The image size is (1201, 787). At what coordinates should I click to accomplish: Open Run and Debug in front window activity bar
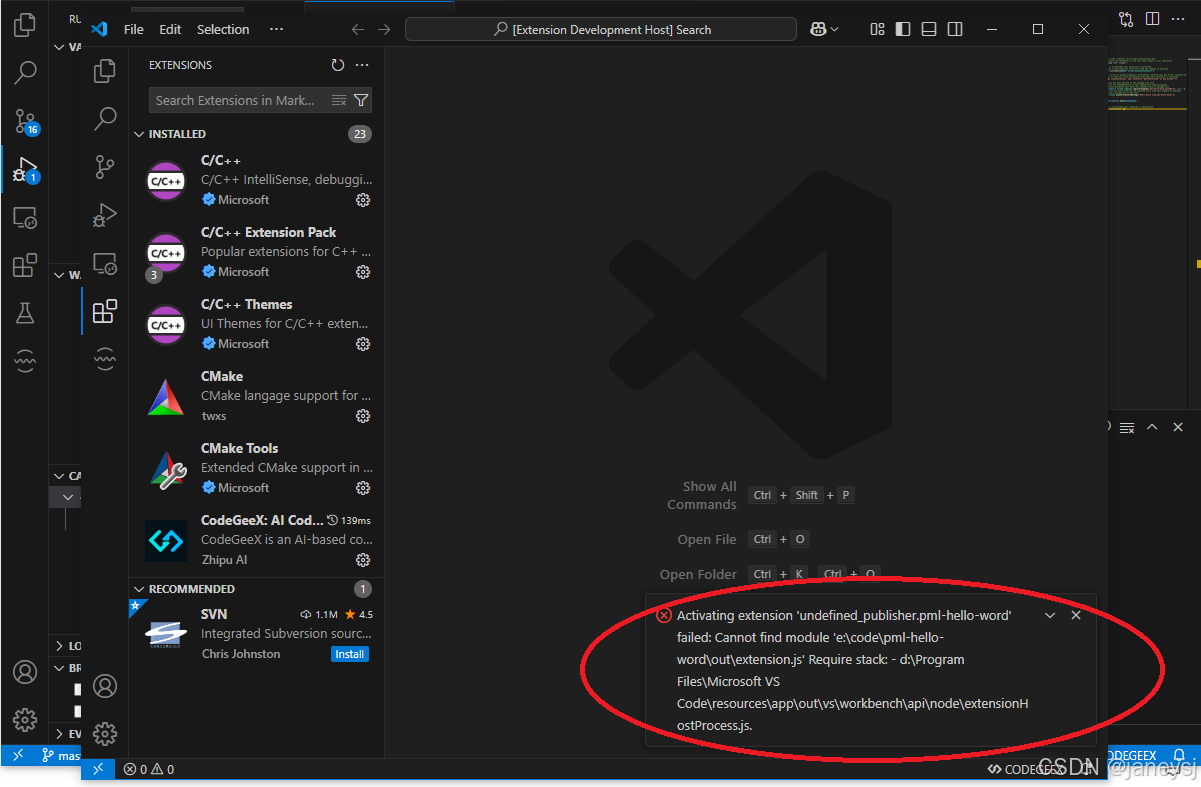105,215
